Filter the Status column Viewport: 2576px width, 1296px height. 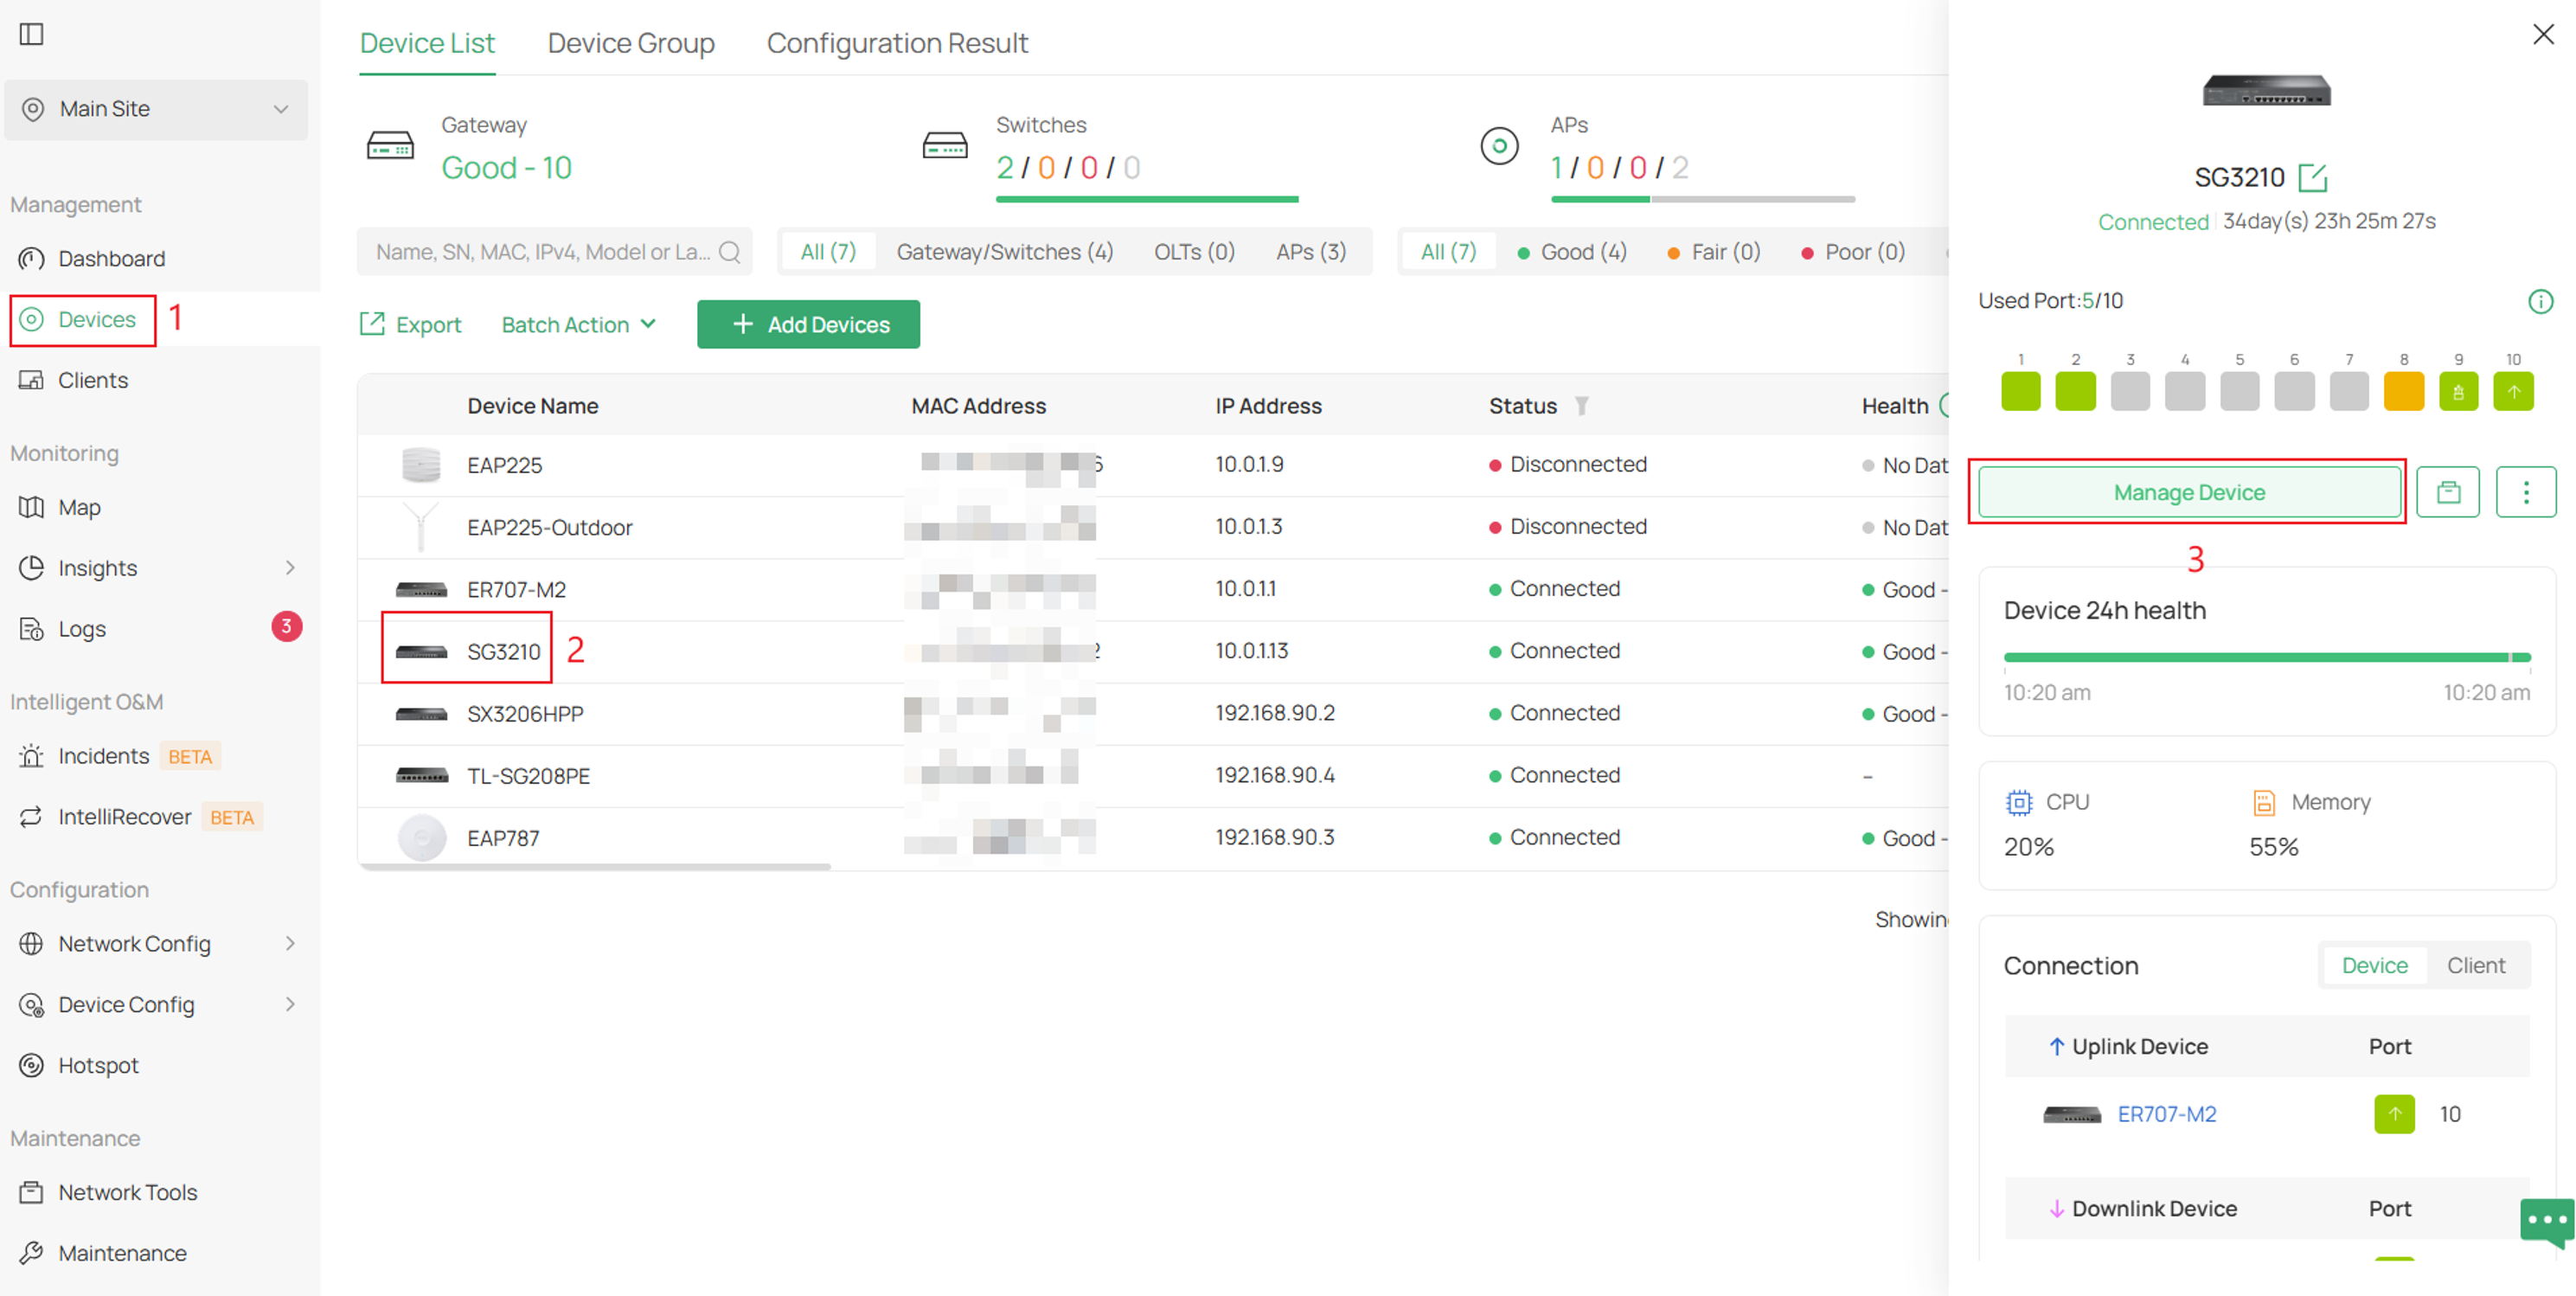coord(1581,406)
